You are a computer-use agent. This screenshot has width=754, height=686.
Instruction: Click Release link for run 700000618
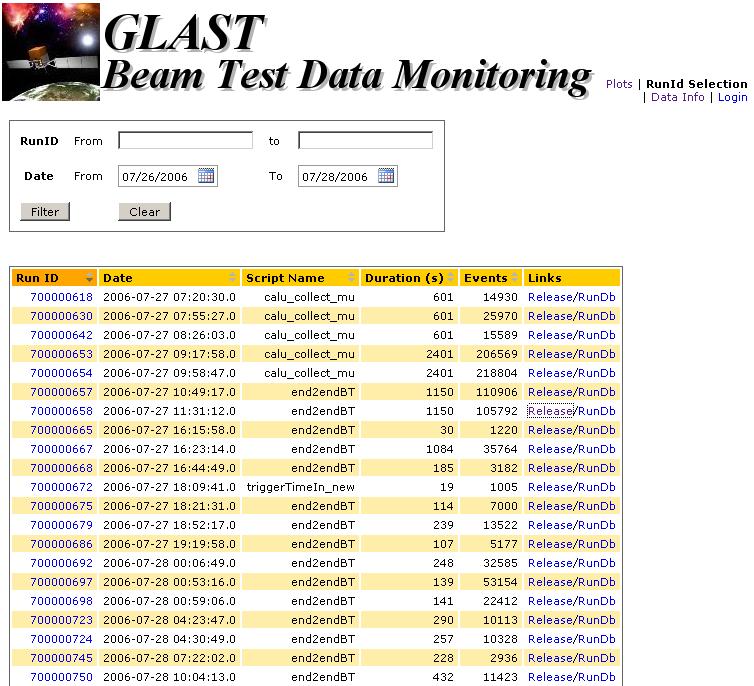pos(550,297)
